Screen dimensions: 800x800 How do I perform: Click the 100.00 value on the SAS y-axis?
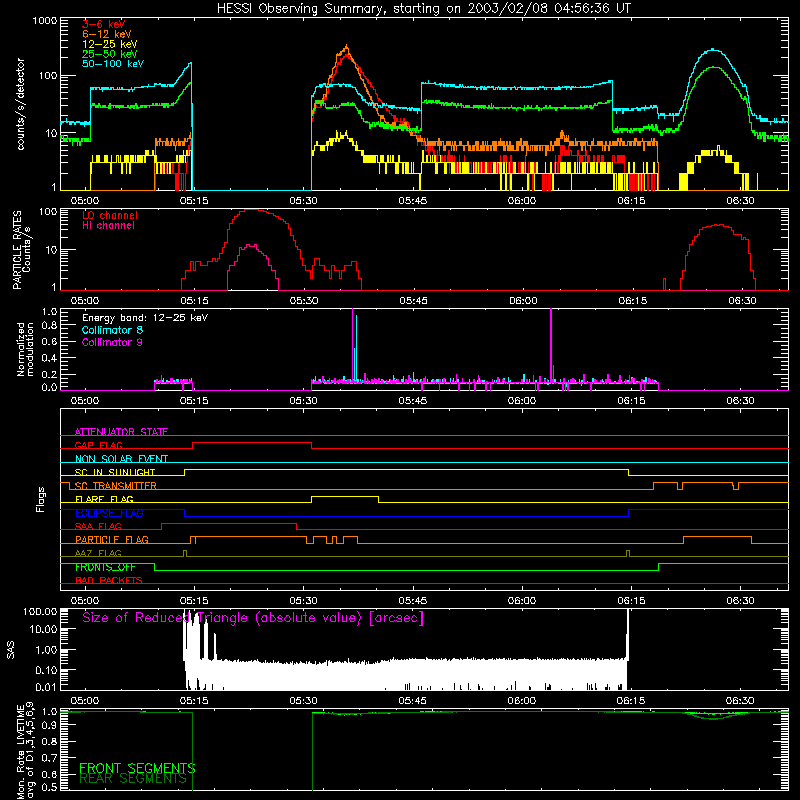(40, 611)
